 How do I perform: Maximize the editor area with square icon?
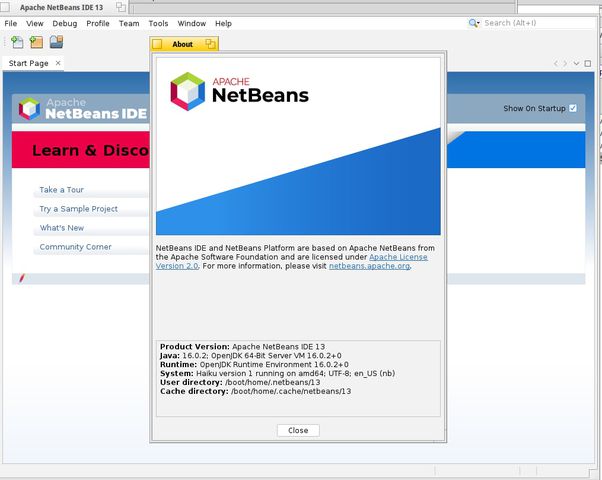(587, 63)
